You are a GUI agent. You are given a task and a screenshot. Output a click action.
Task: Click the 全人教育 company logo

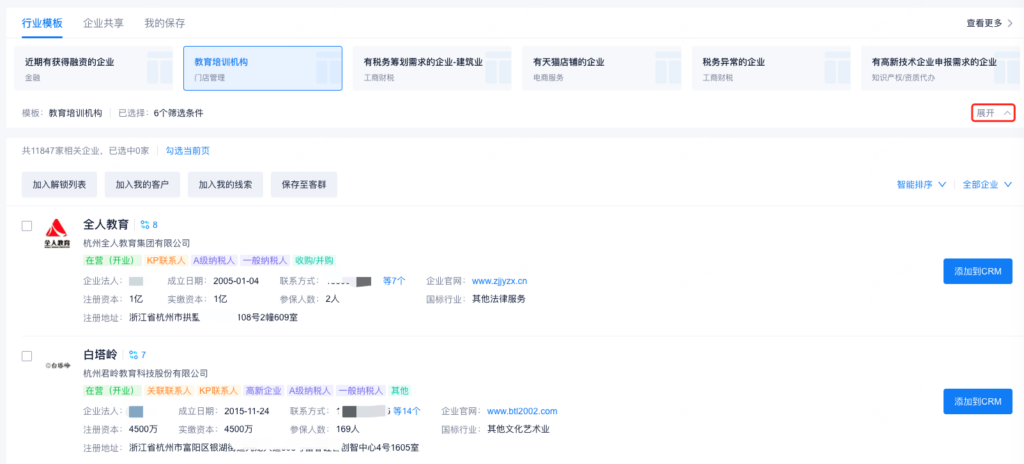pos(57,233)
